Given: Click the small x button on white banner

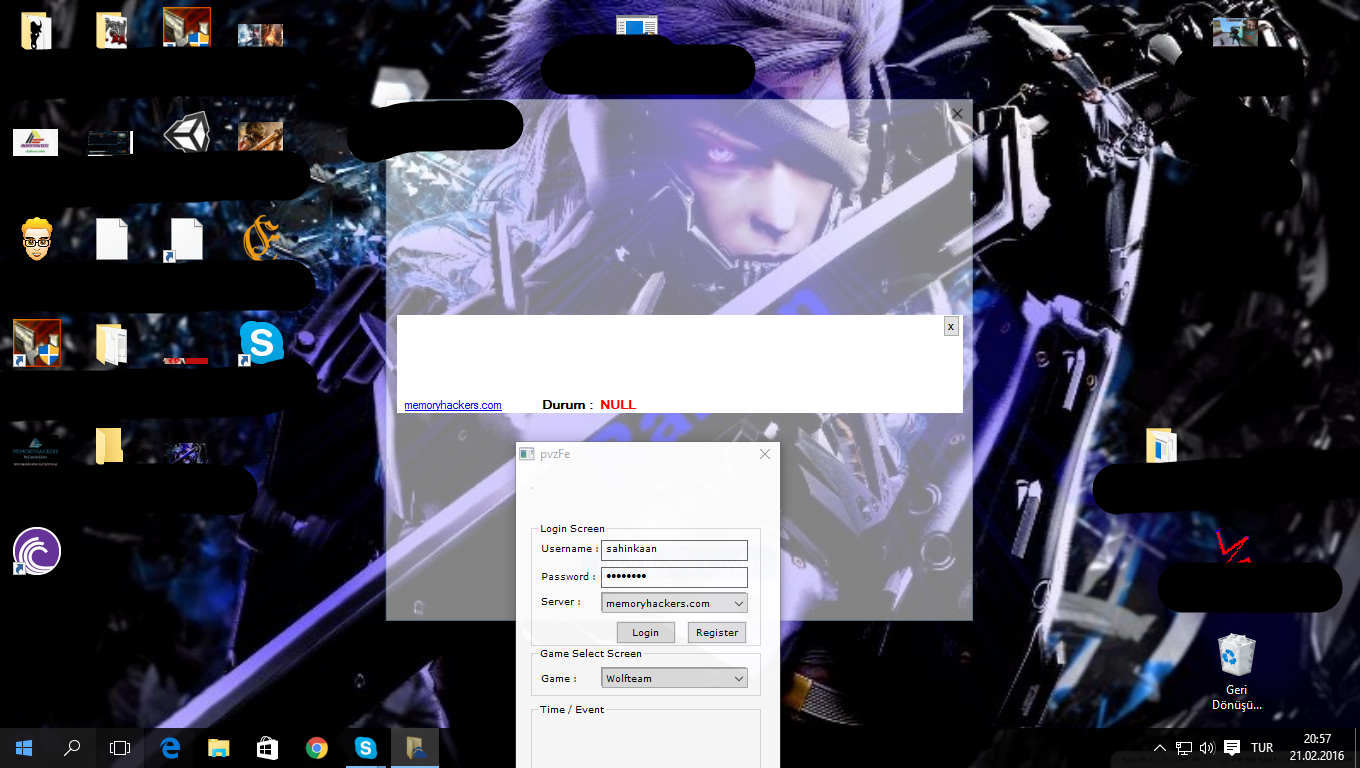Looking at the screenshot, I should point(951,326).
